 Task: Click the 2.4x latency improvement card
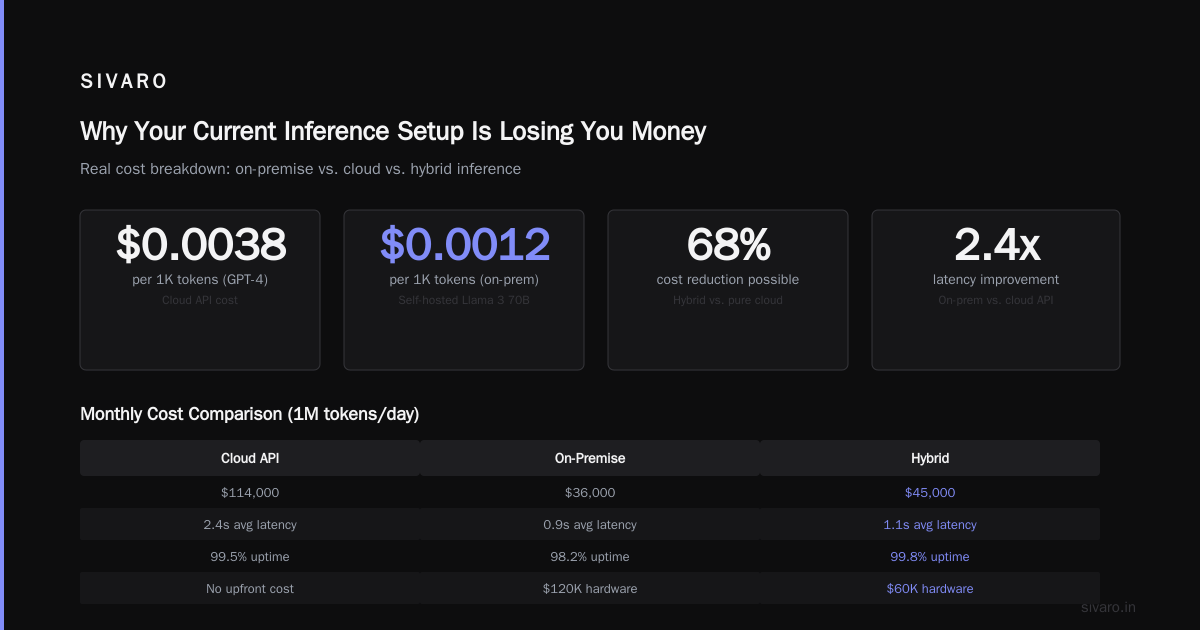[x=996, y=290]
